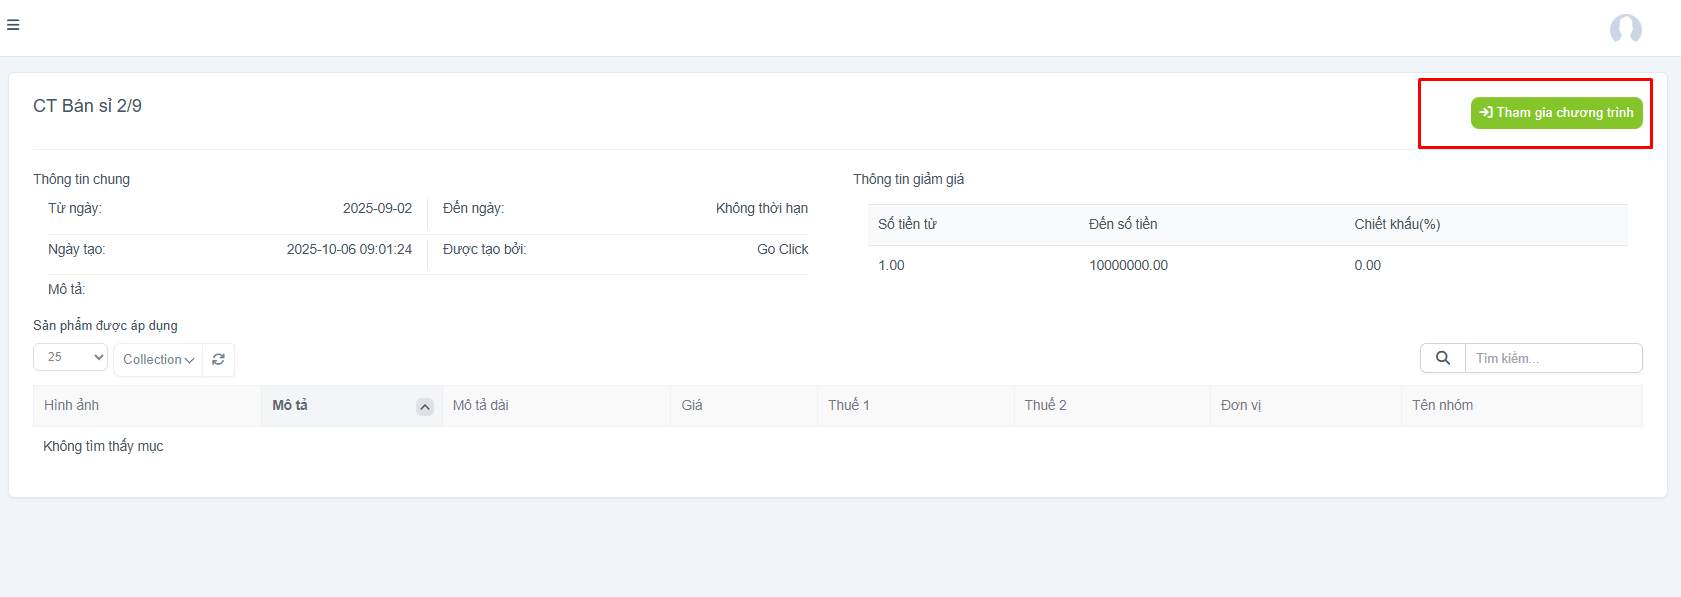Sort by the Hình ảnh column header
The image size is (1681, 597).
point(72,405)
